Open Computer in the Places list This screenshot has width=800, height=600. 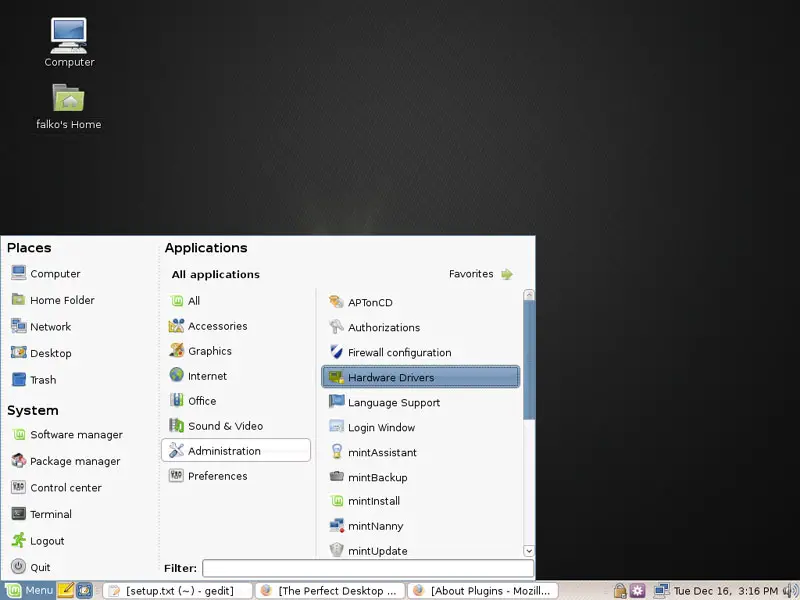(x=45, y=273)
